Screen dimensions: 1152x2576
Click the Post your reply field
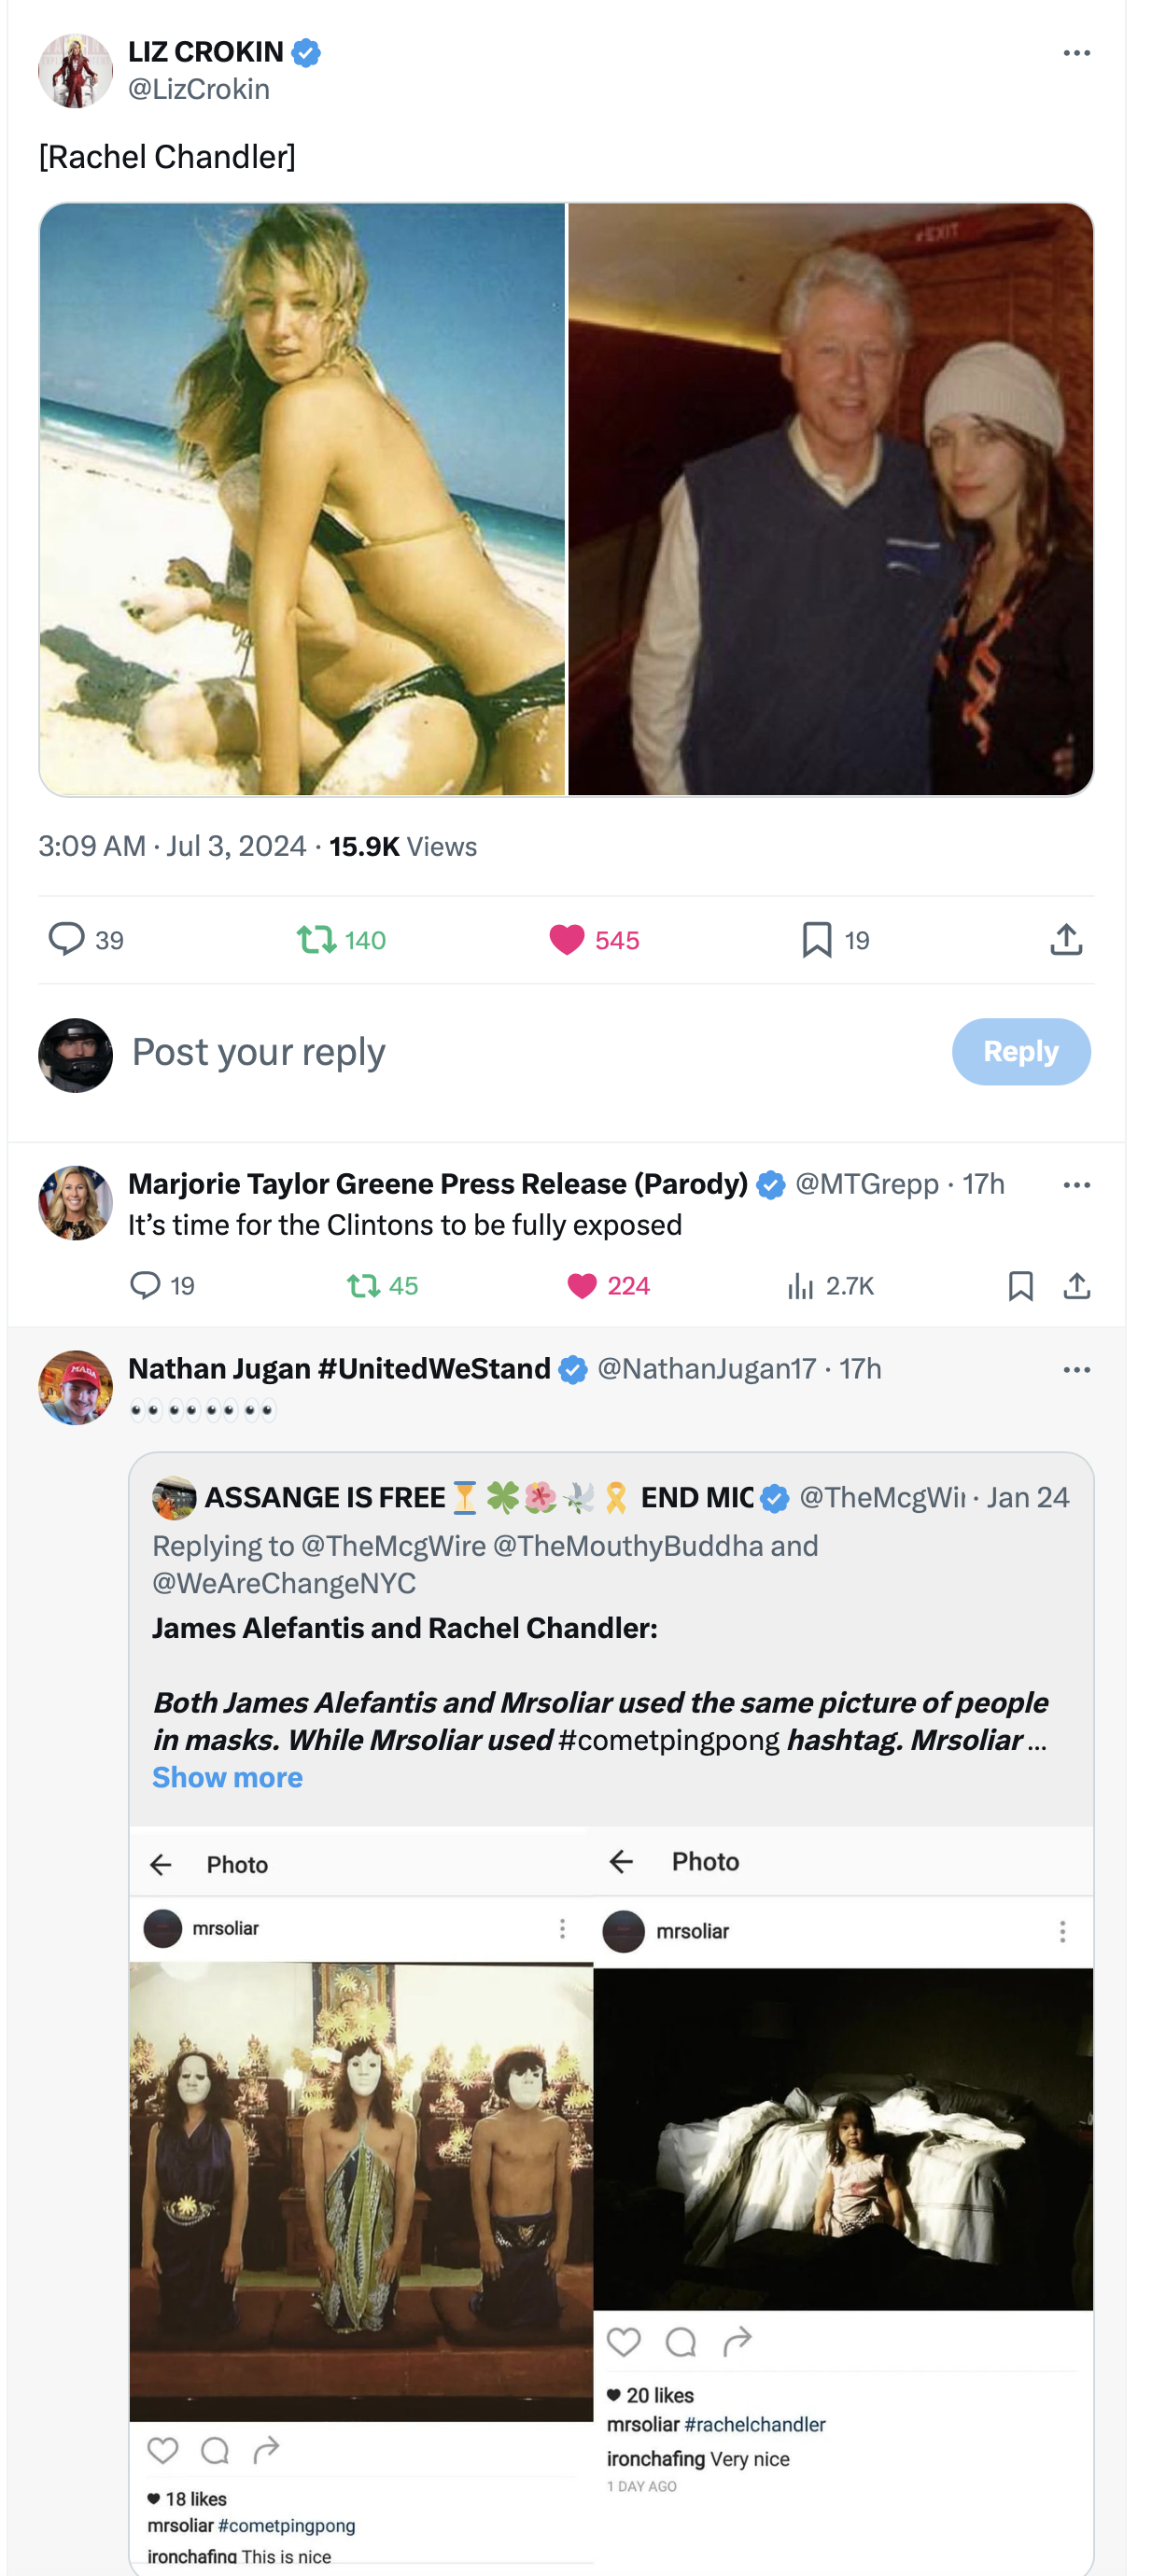pyautogui.click(x=500, y=1052)
